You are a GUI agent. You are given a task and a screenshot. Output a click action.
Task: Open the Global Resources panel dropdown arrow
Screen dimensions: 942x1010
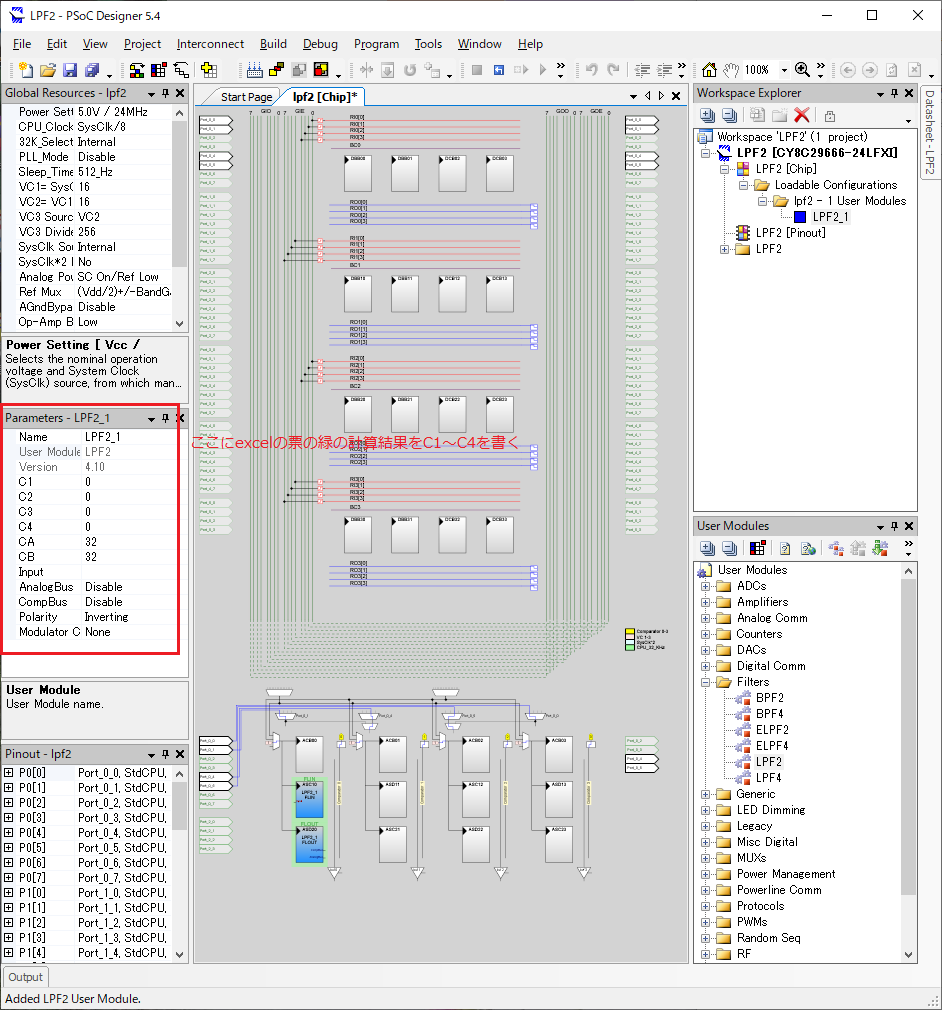(151, 94)
